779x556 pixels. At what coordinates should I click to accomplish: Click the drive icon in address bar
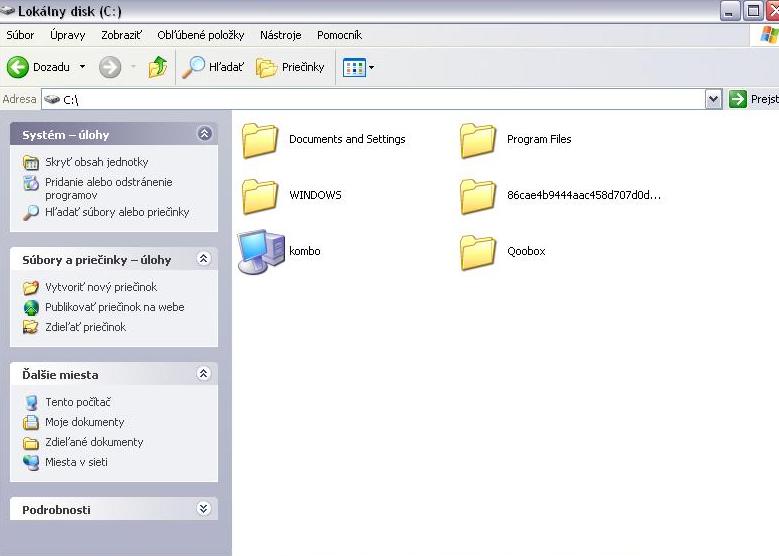(x=52, y=99)
